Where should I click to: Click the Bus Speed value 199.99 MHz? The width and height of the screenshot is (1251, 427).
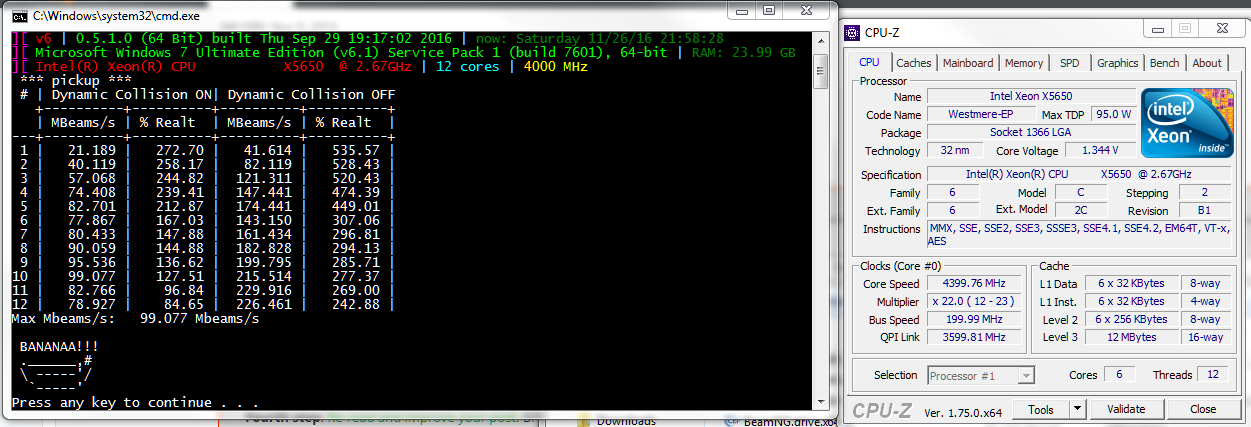pos(973,319)
